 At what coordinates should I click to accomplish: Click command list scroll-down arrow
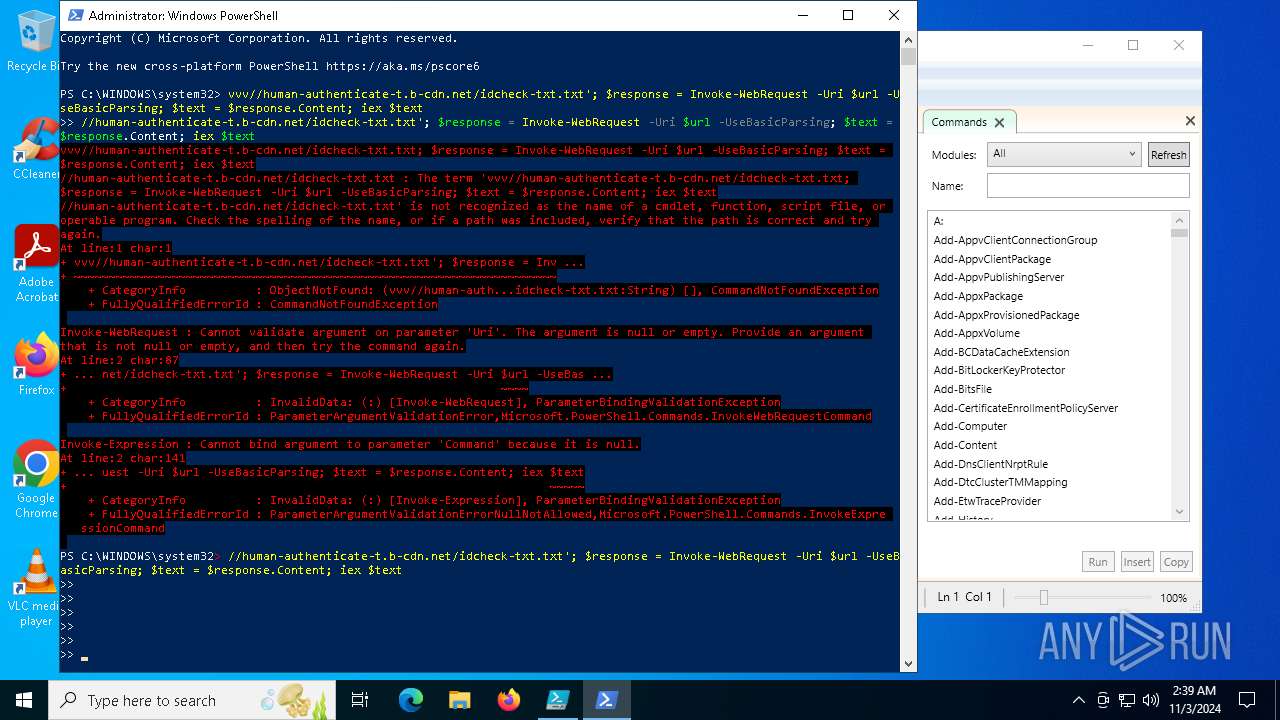point(1180,511)
